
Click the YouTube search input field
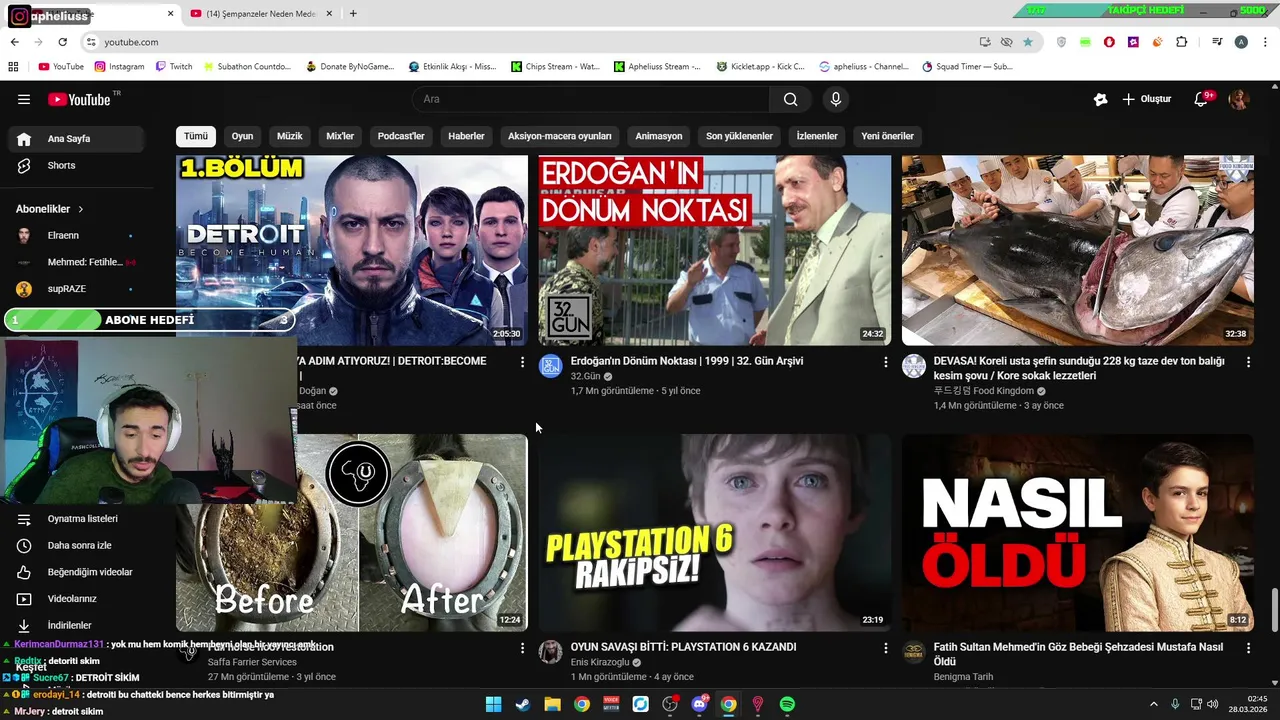pos(590,99)
